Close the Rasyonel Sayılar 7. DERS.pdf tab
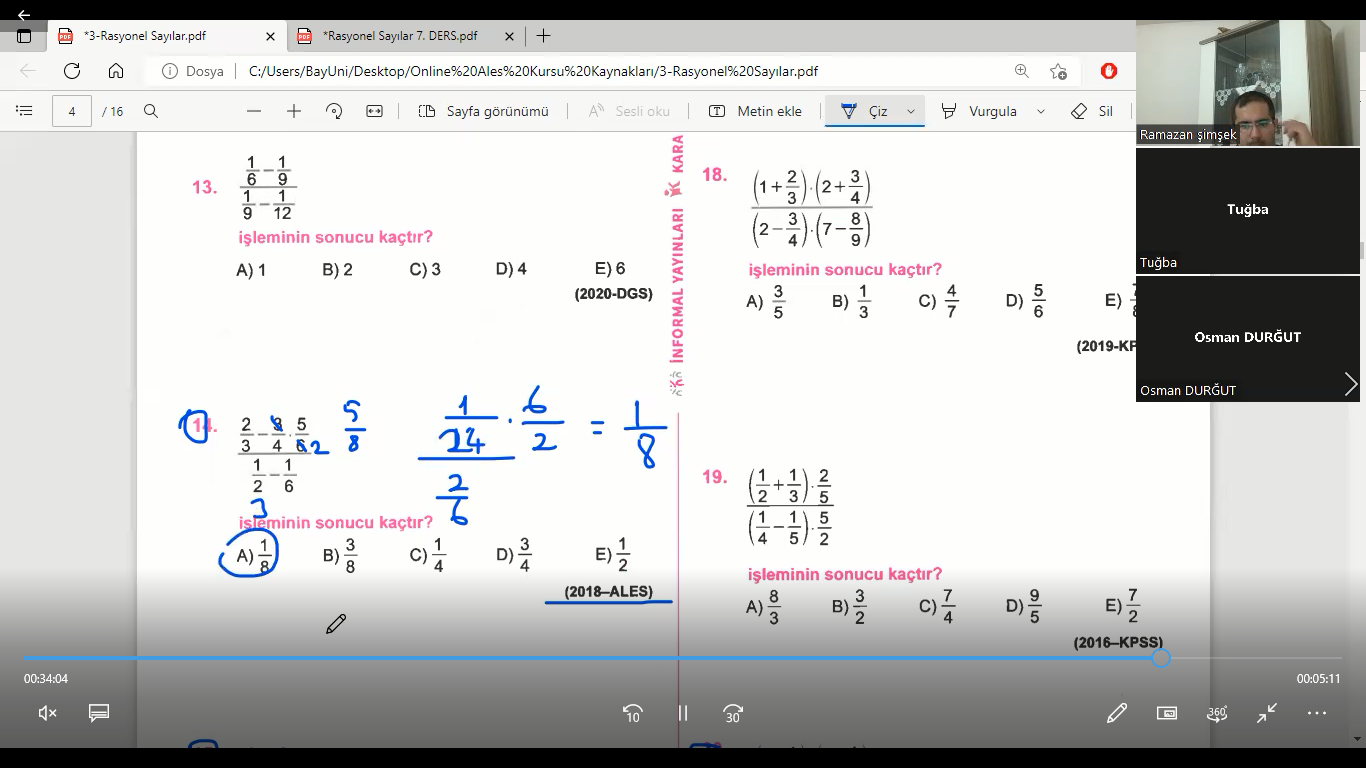1366x768 pixels. pos(509,36)
